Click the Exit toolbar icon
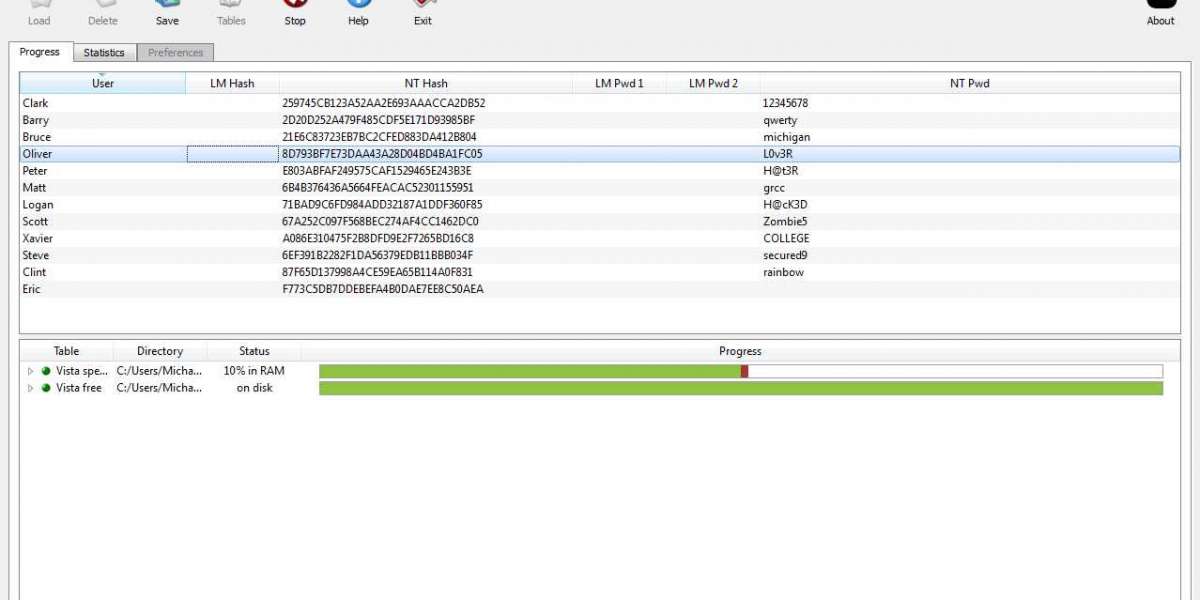Screen dimensions: 1200x600 (x=423, y=8)
